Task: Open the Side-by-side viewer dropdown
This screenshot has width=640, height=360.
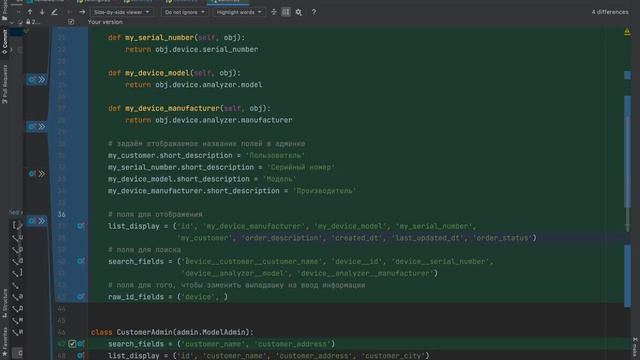Action: coord(121,12)
